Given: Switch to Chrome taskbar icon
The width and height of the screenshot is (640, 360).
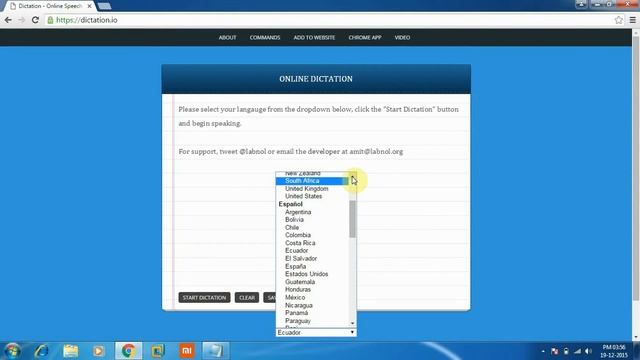Looking at the screenshot, I should (x=128, y=351).
